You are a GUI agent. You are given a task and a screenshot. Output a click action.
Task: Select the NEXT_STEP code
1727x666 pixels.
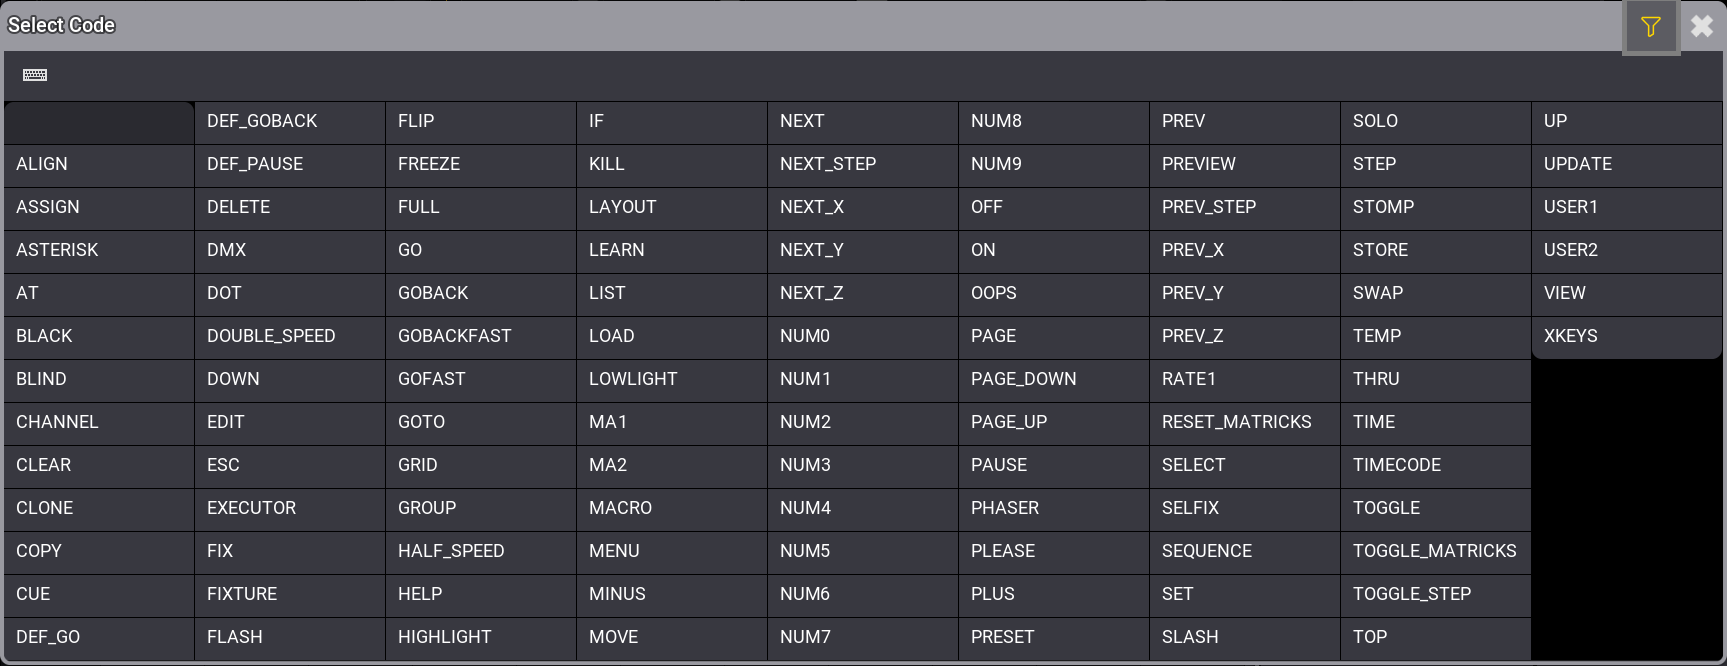click(x=862, y=164)
